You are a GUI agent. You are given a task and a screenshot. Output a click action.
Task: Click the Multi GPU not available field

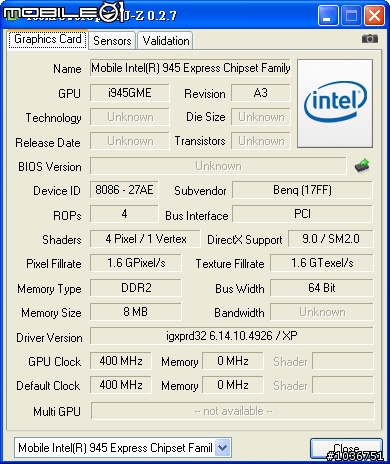pyautogui.click(x=233, y=411)
